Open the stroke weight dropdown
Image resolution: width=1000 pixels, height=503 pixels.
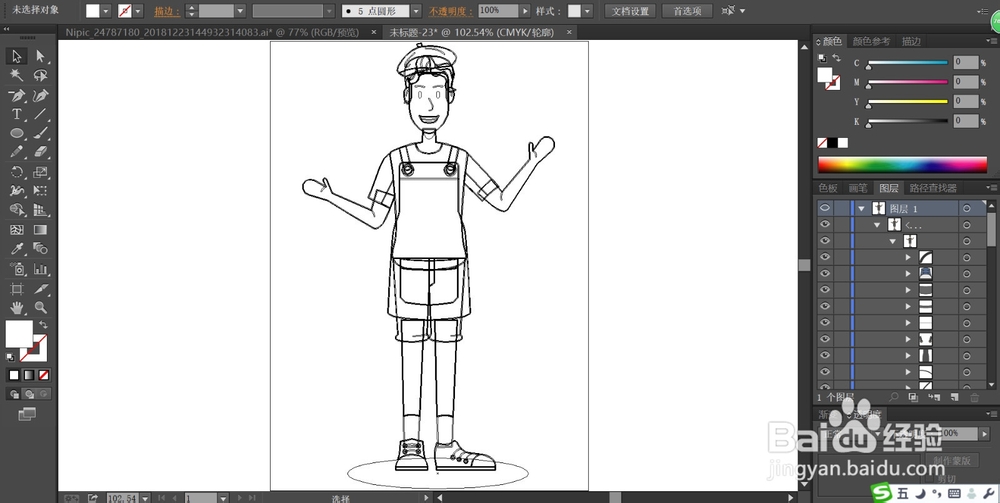click(240, 11)
